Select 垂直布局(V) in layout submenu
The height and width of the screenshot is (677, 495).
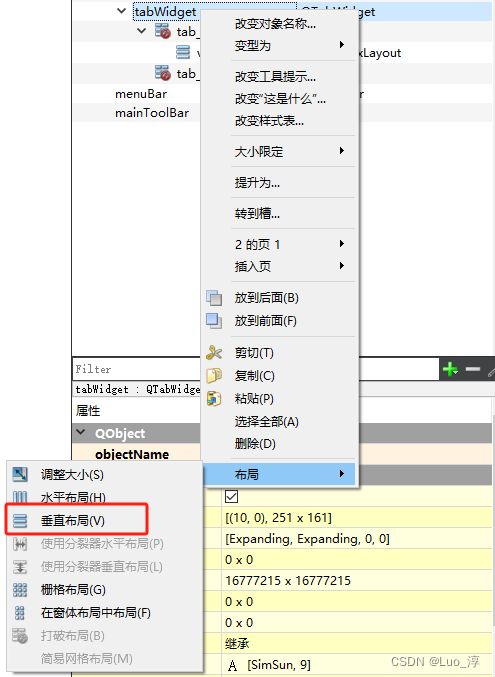73,521
